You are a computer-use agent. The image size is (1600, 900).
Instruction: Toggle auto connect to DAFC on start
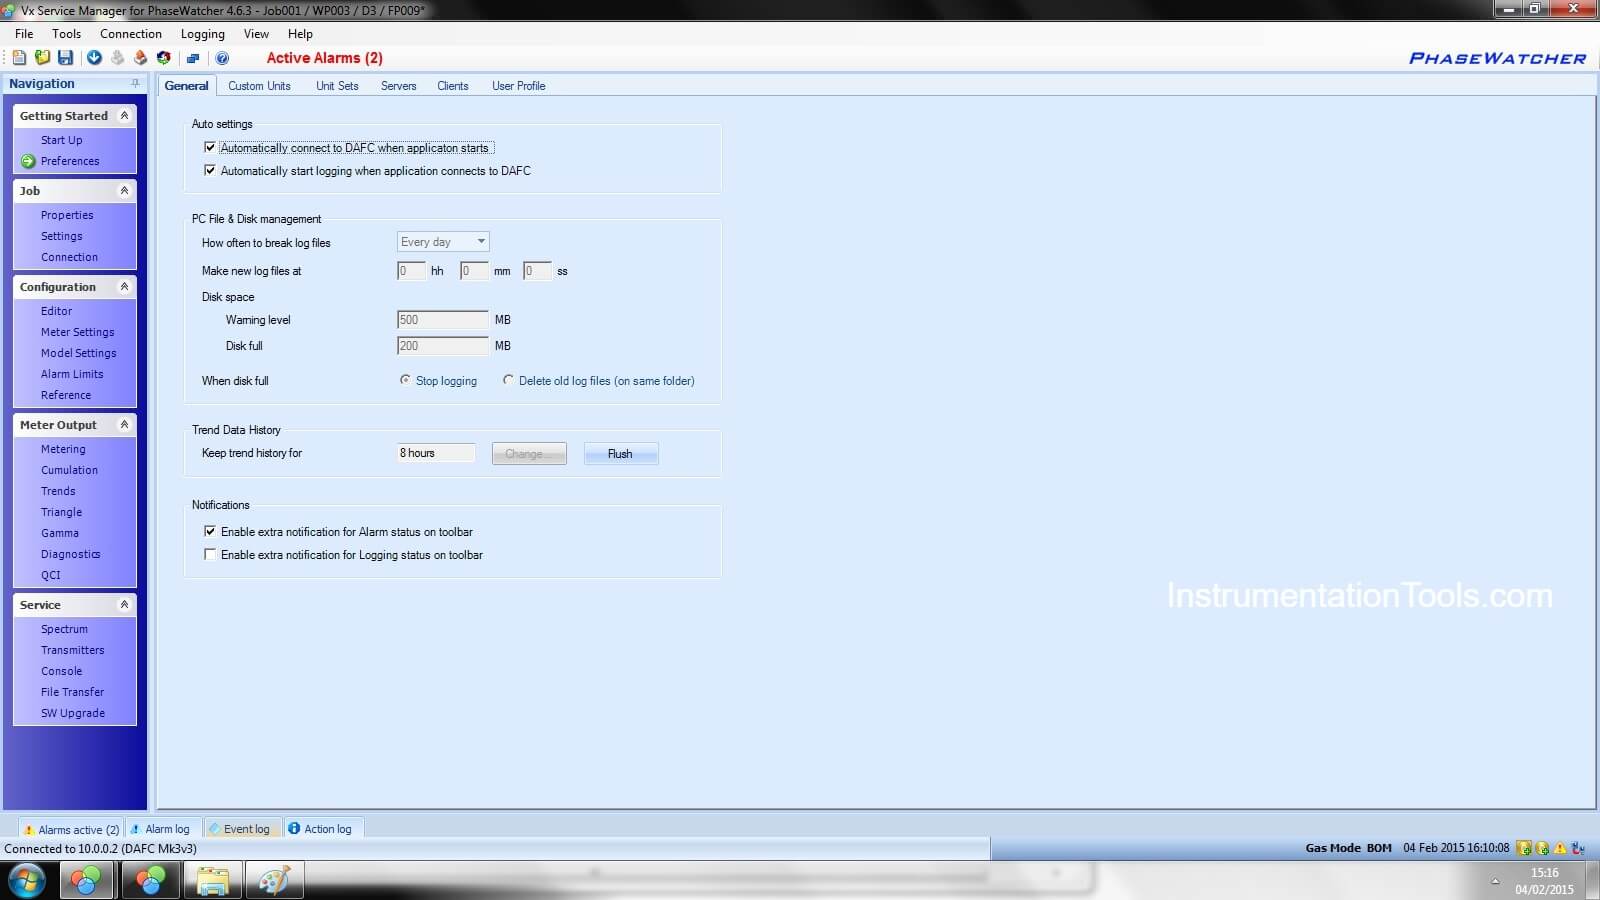point(210,147)
